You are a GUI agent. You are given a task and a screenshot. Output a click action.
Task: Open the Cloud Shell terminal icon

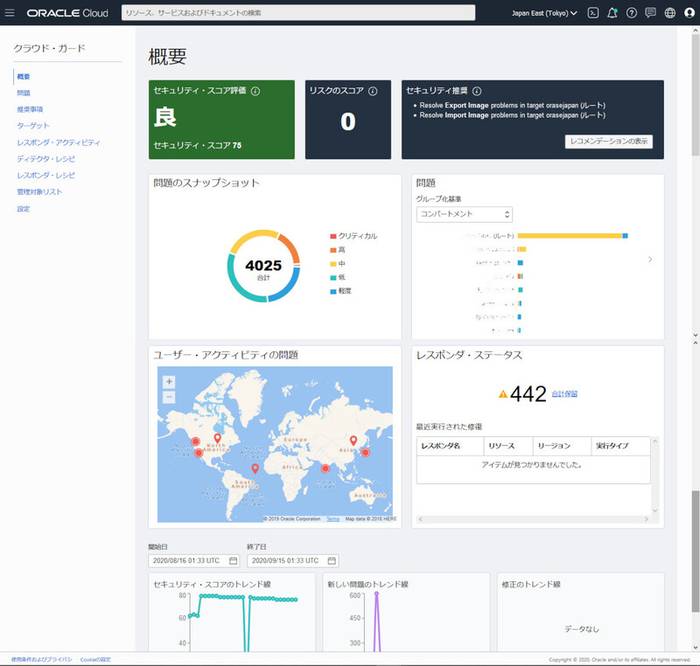point(593,13)
